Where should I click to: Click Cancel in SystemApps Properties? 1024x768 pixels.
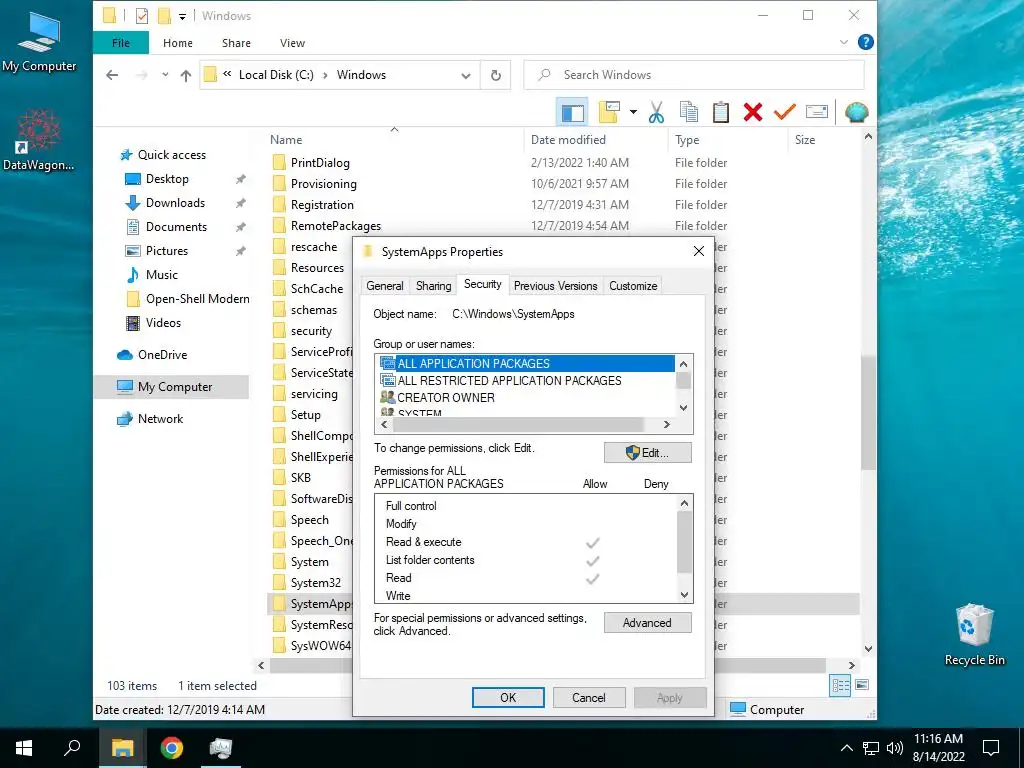[x=588, y=697]
